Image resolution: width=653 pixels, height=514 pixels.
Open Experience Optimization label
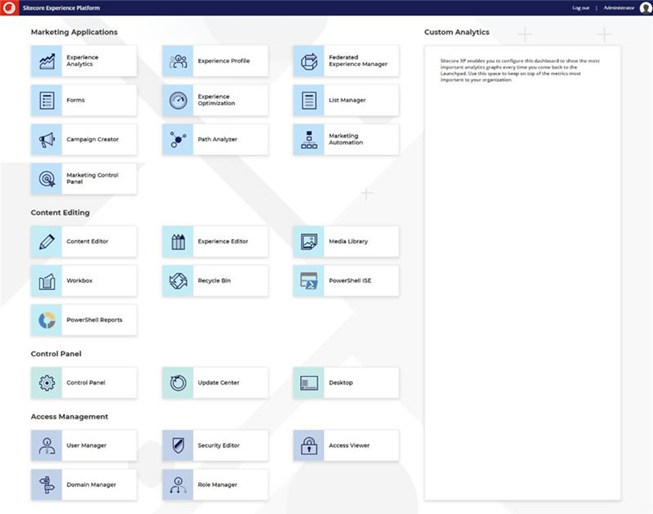(x=217, y=100)
